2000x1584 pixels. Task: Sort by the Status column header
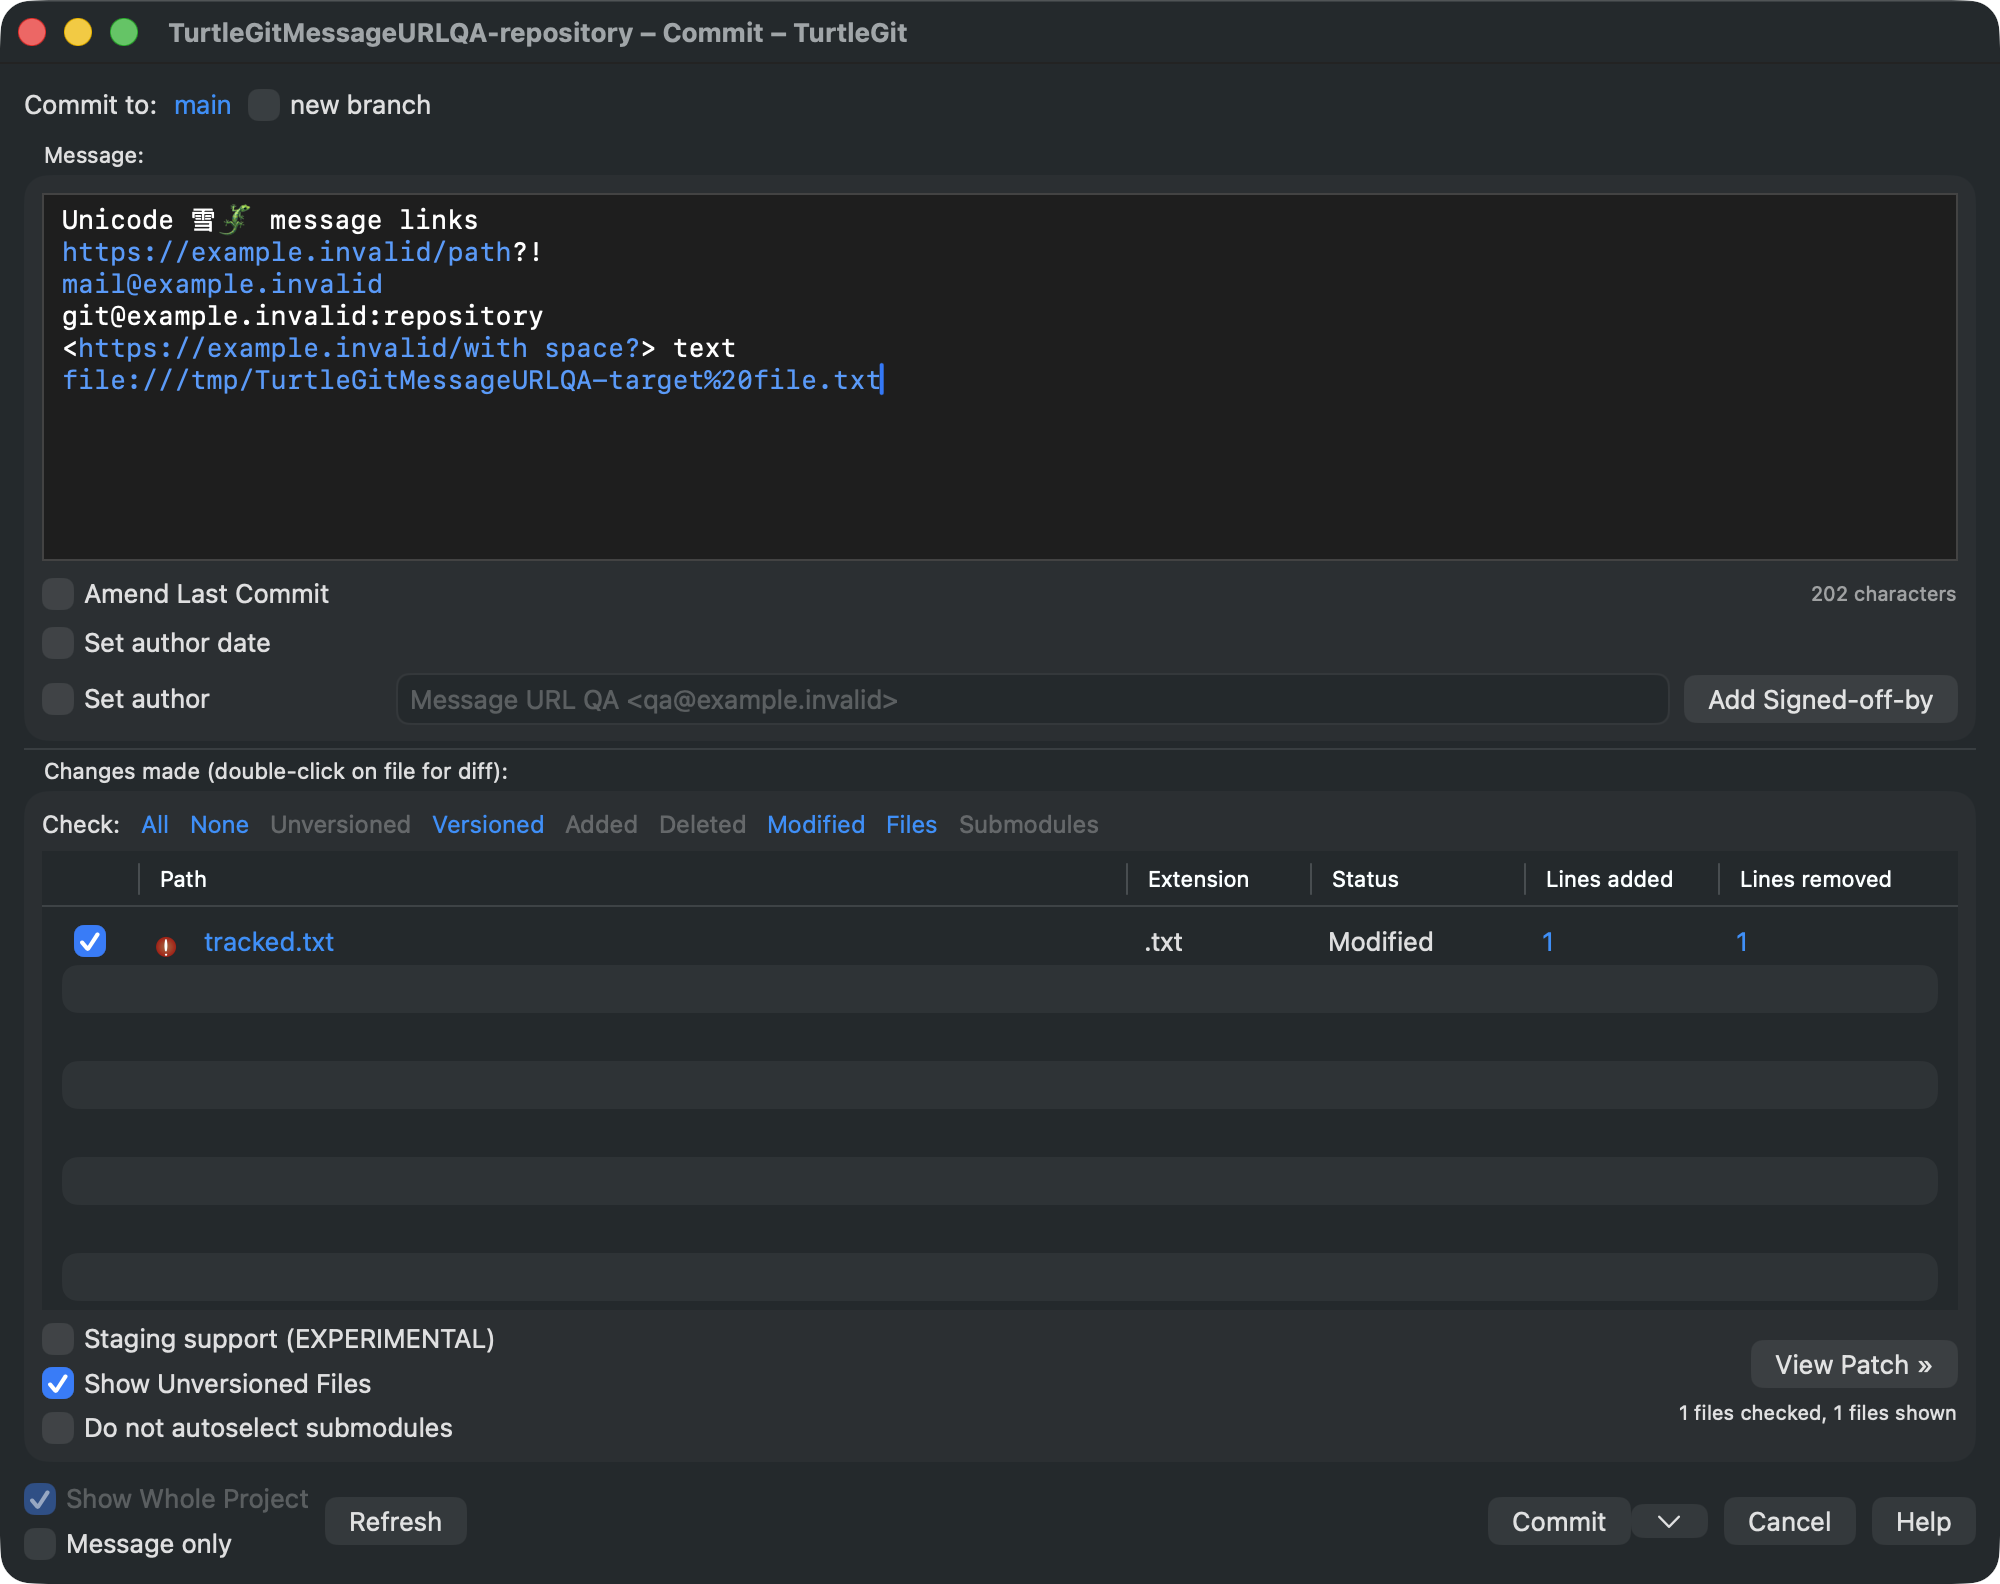click(1417, 879)
